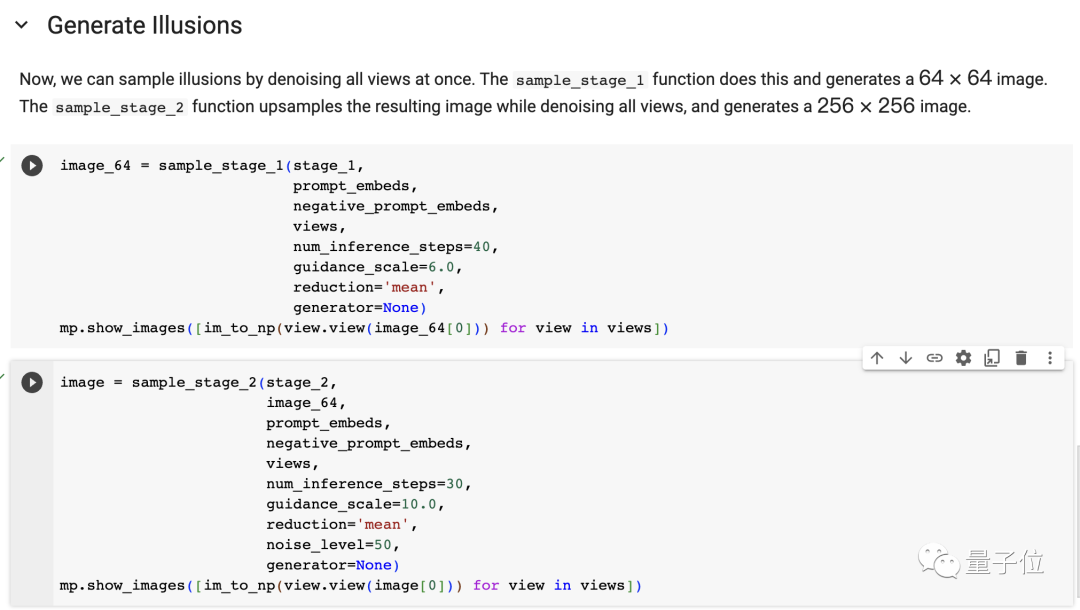Click guidance_scale=6.0 in first cell
1080x610 pixels.
(377, 267)
